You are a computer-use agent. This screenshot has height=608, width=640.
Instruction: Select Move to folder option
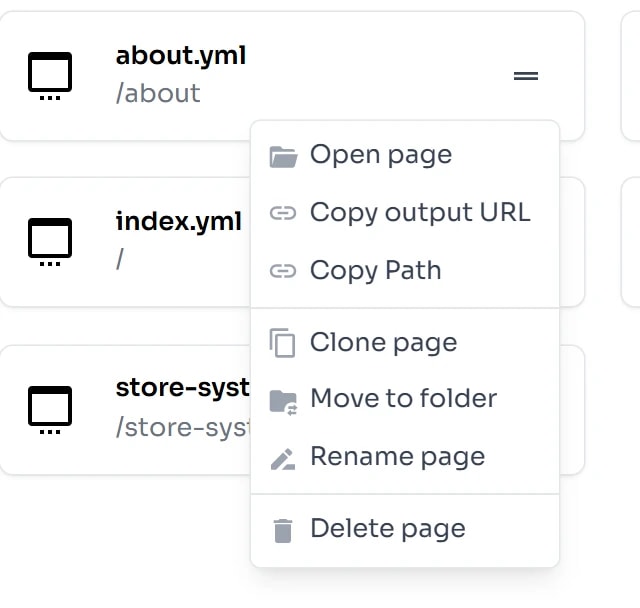coord(405,399)
